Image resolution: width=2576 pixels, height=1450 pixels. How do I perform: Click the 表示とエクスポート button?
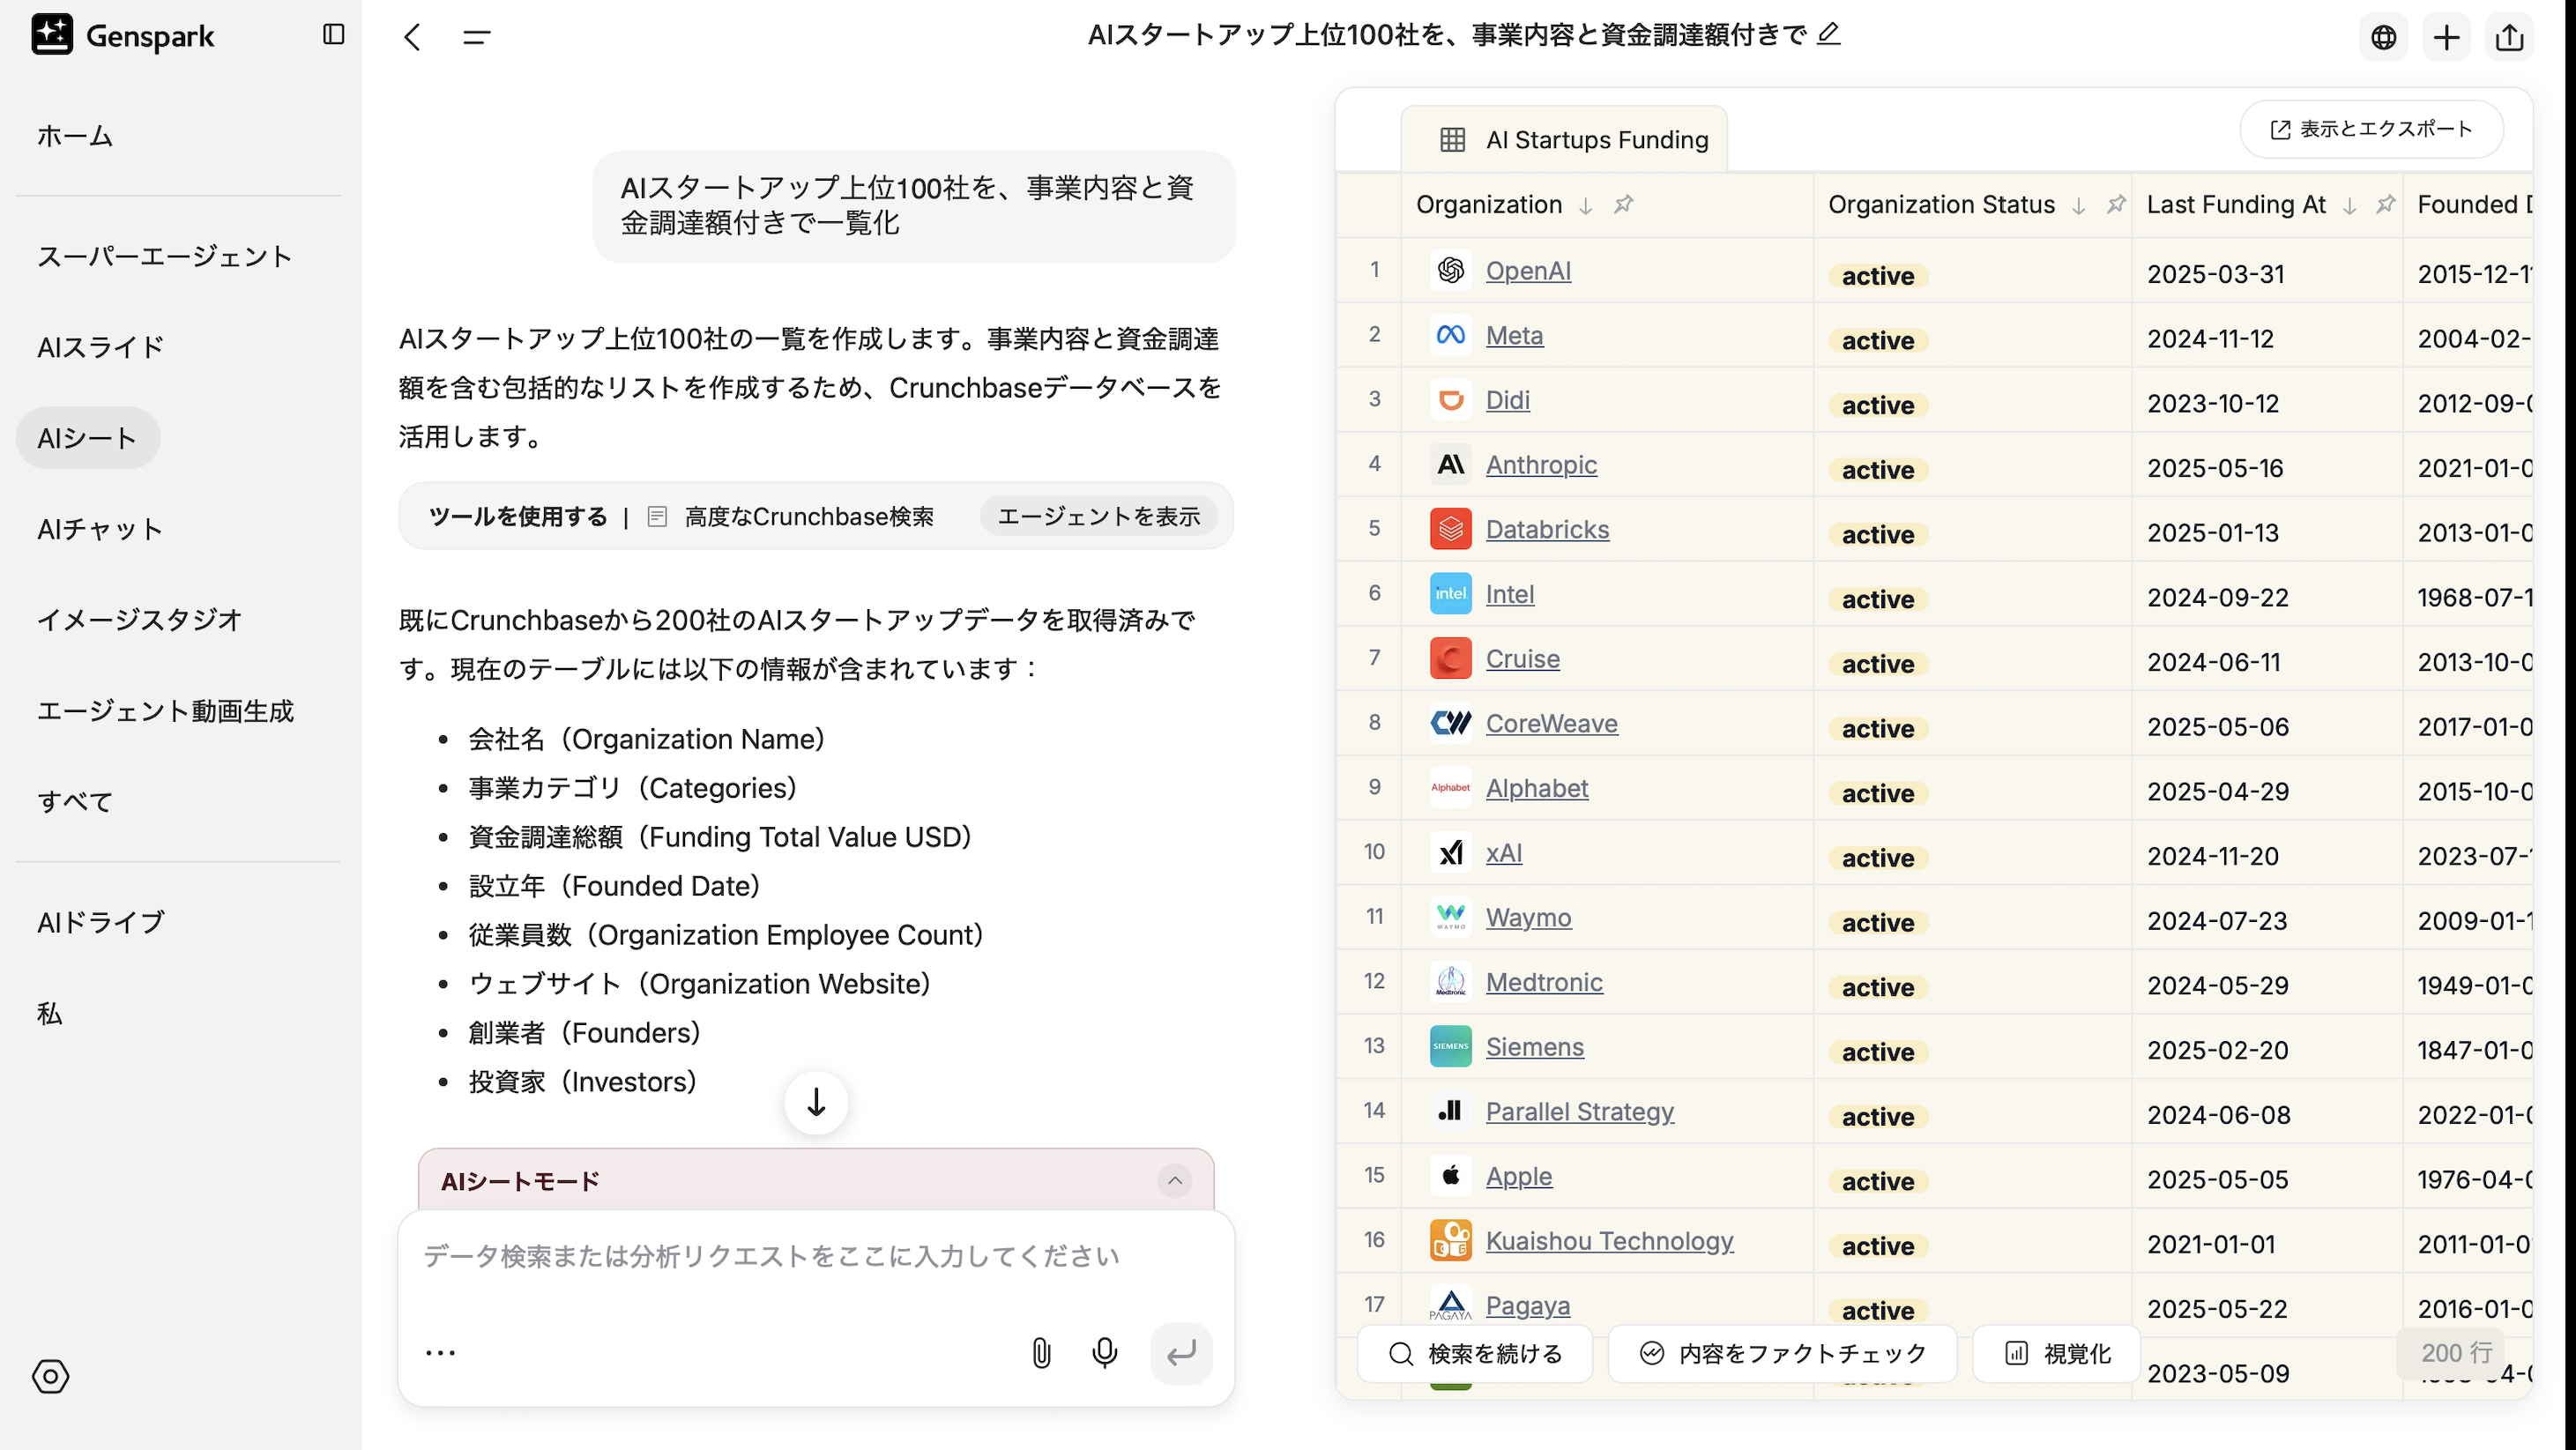click(2372, 129)
